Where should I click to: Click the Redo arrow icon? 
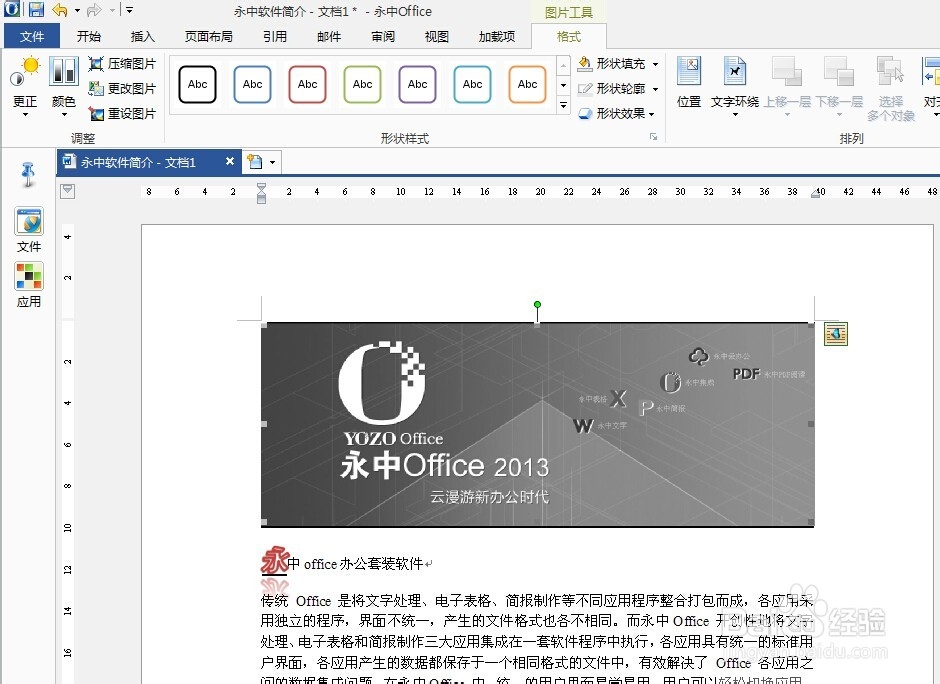[x=94, y=10]
